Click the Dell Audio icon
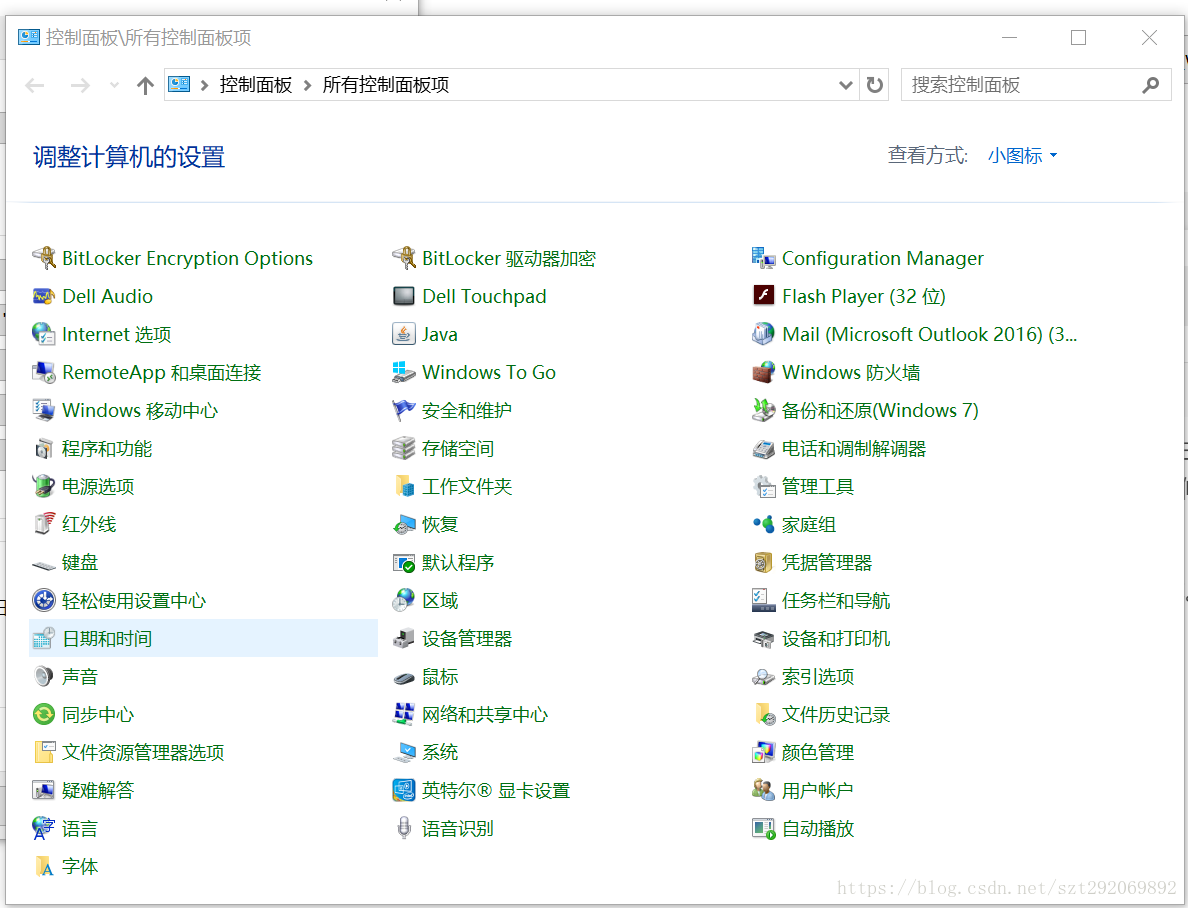 pos(44,296)
